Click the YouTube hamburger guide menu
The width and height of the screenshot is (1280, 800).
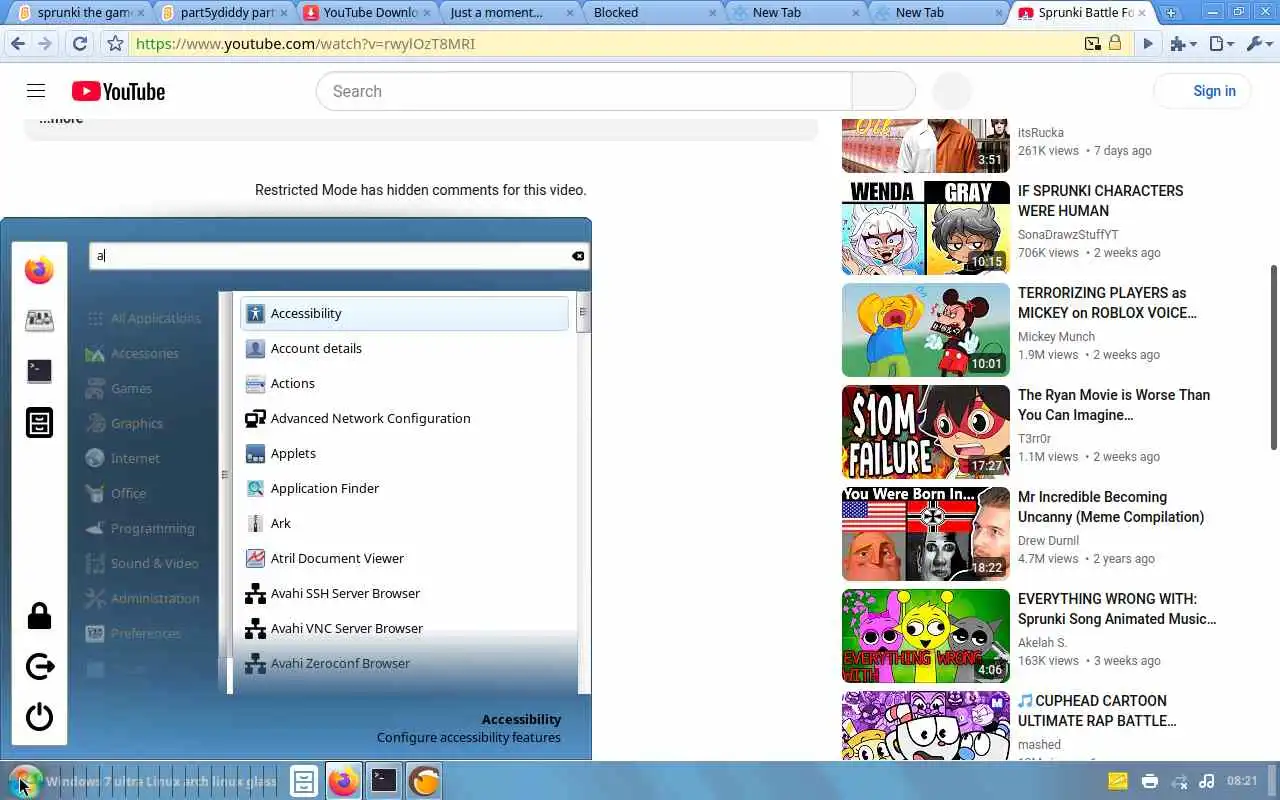click(36, 91)
